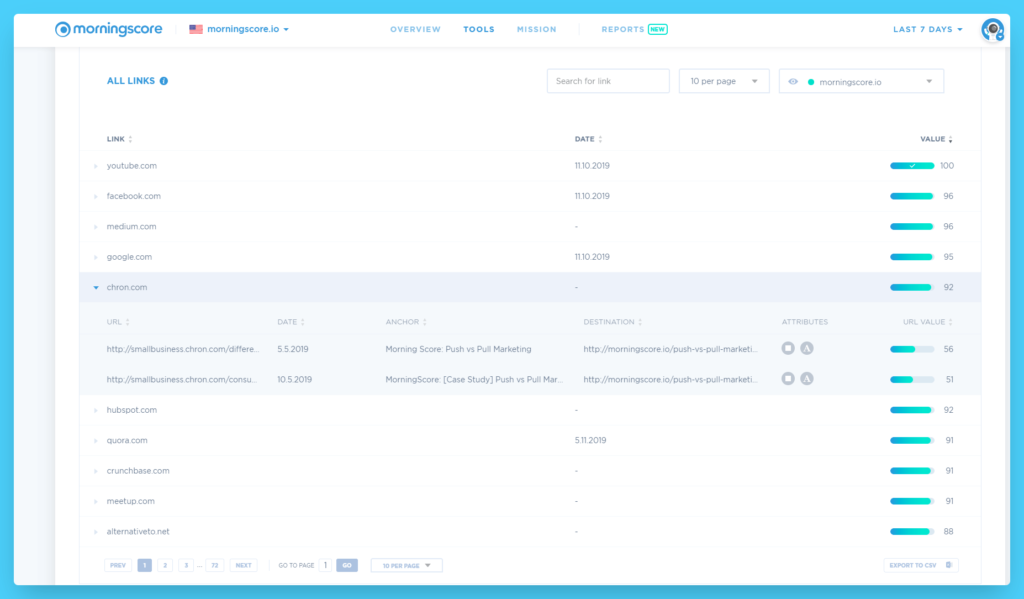This screenshot has width=1024, height=599.
Task: Click the Prev pagination button
Action: click(x=118, y=565)
